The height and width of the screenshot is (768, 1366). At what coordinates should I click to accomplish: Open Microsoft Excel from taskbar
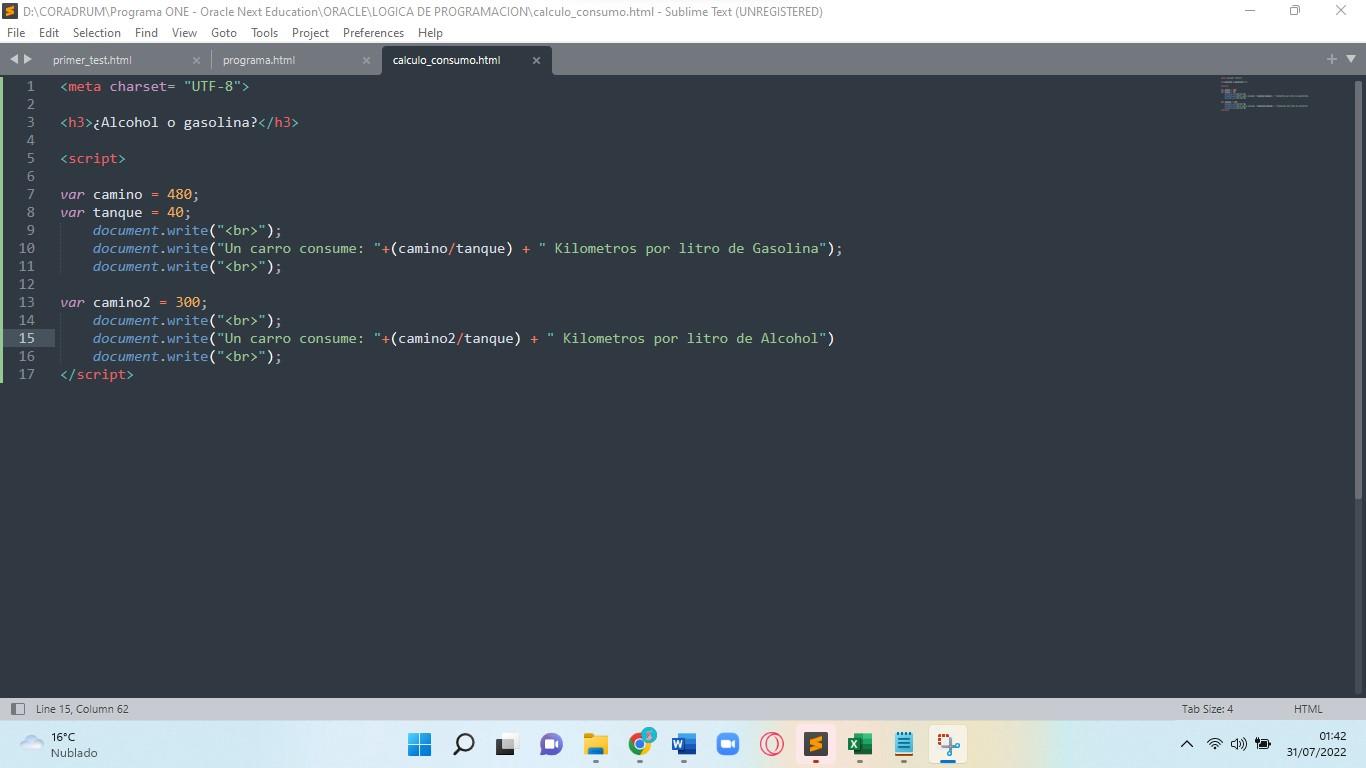[x=860, y=744]
